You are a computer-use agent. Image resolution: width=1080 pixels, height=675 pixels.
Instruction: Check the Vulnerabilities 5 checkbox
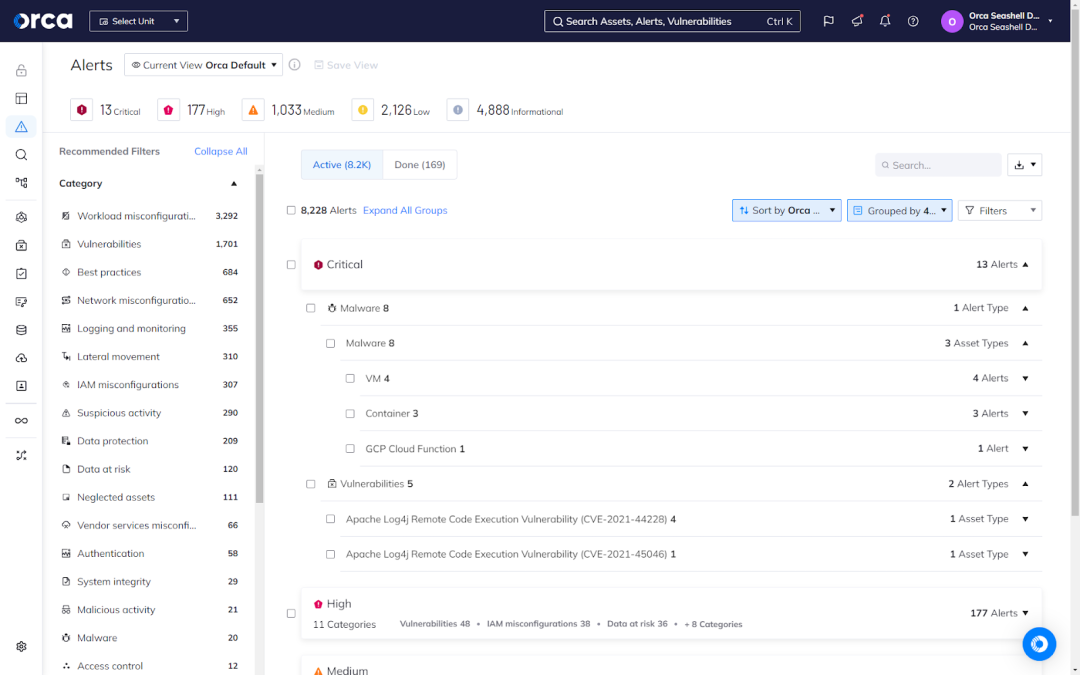[x=311, y=484]
